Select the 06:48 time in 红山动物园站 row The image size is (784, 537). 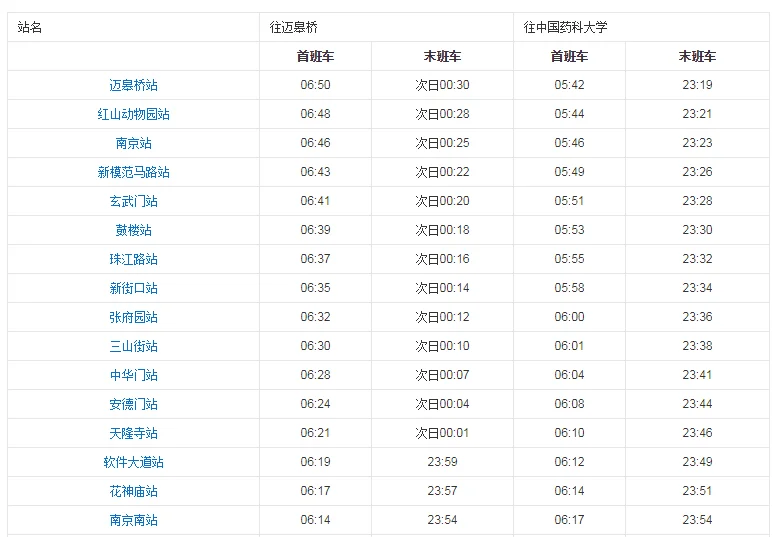click(x=316, y=114)
